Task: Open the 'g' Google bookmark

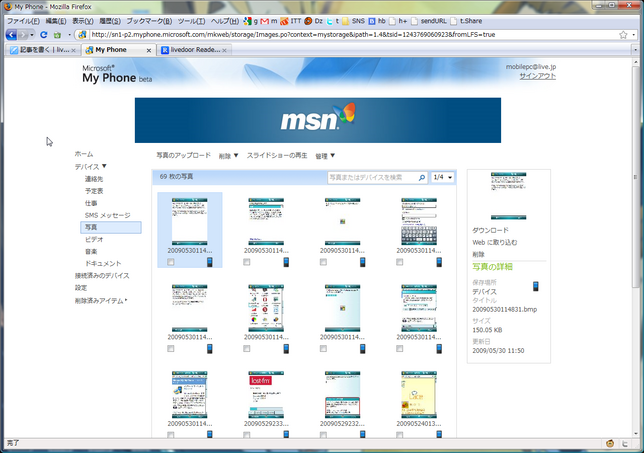Action: pos(250,21)
